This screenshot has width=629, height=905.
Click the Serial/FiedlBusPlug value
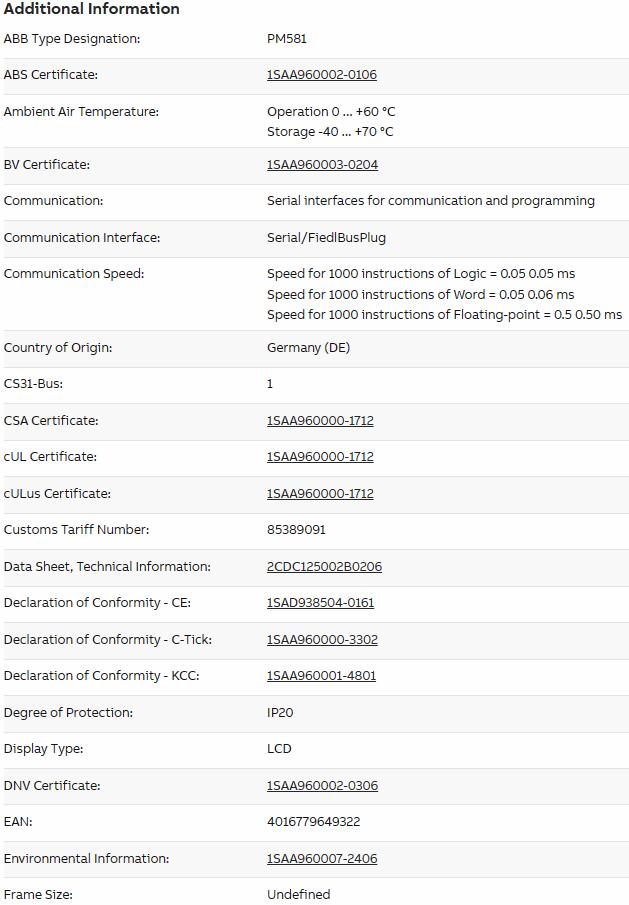pos(327,237)
